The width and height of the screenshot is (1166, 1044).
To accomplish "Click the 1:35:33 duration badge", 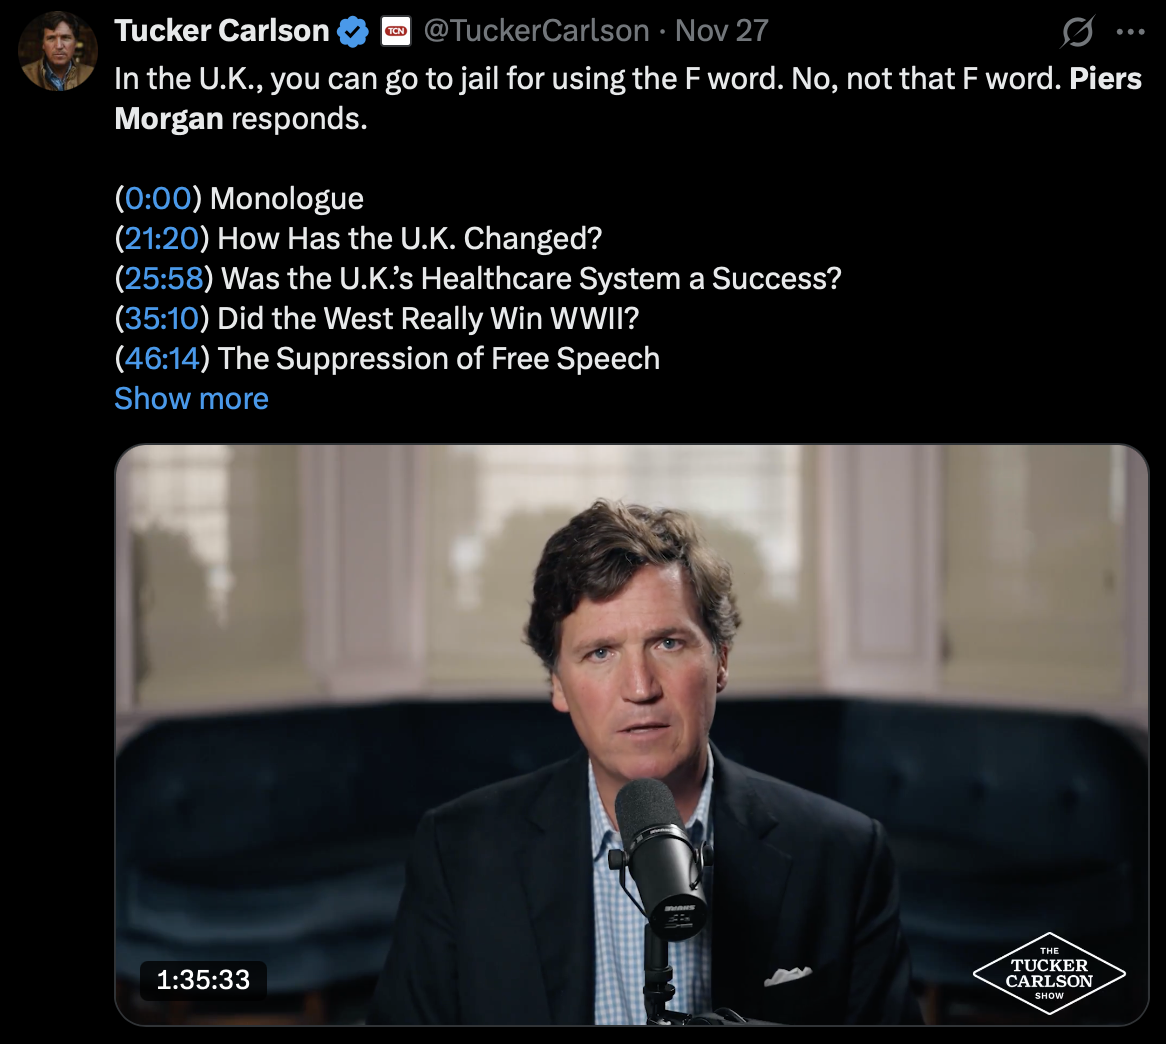I will 202,981.
